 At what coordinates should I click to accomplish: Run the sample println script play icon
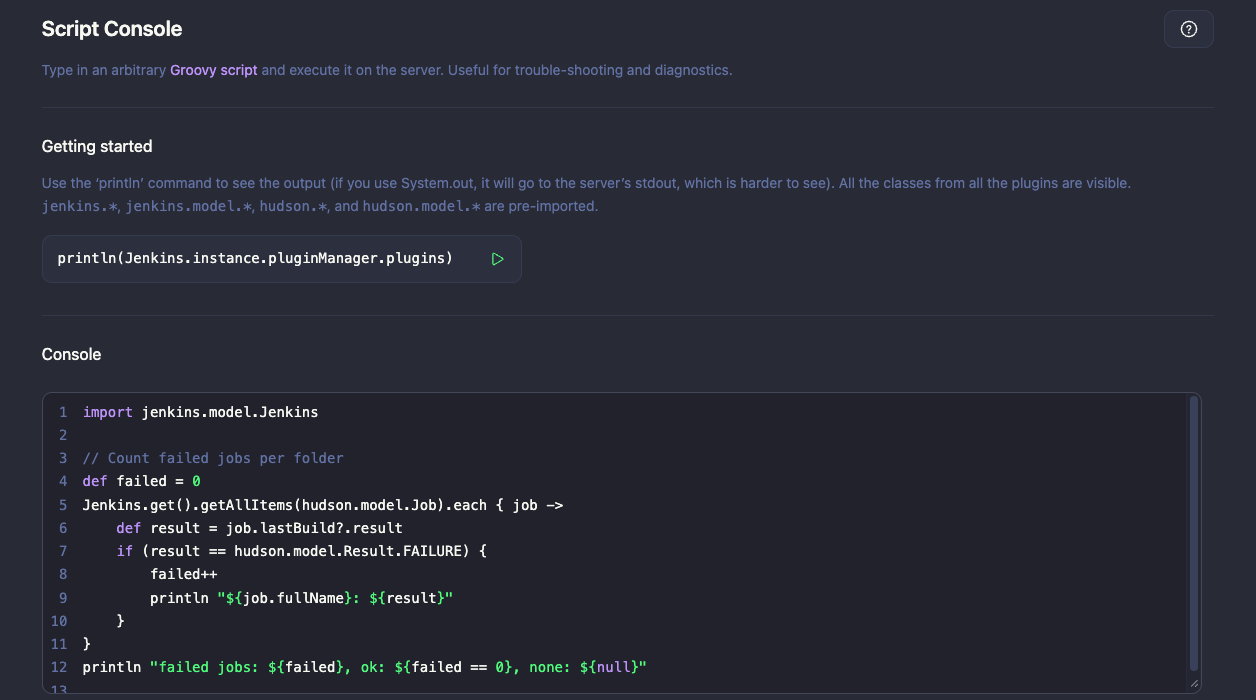pos(498,259)
